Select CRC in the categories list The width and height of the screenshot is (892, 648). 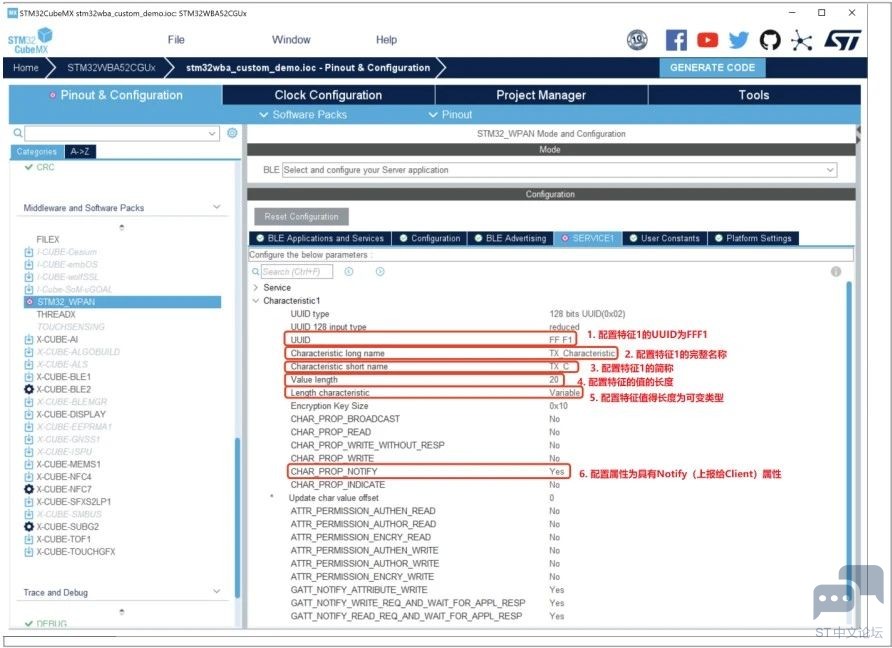(46, 167)
